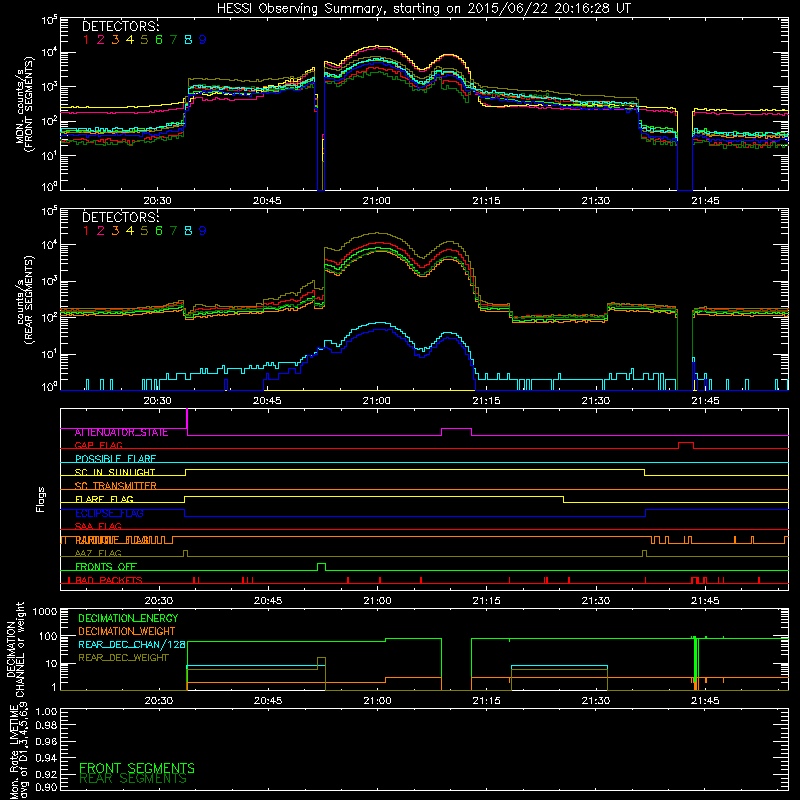The width and height of the screenshot is (800, 800).
Task: Click the POSSIBLE_FLARE flag label
Action: point(115,459)
